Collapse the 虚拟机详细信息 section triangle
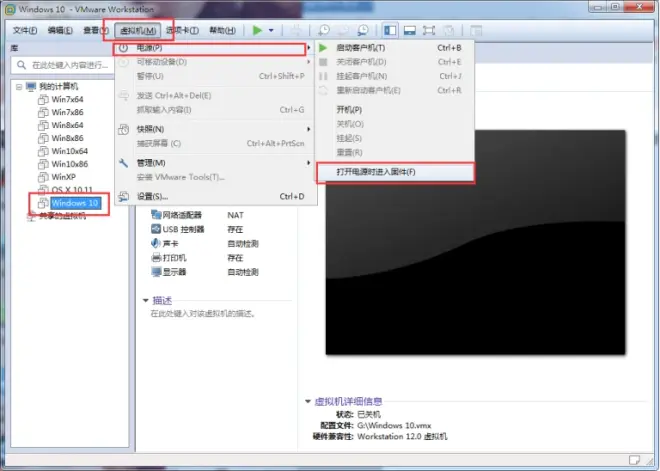This screenshot has height=471, width=660. [308, 402]
